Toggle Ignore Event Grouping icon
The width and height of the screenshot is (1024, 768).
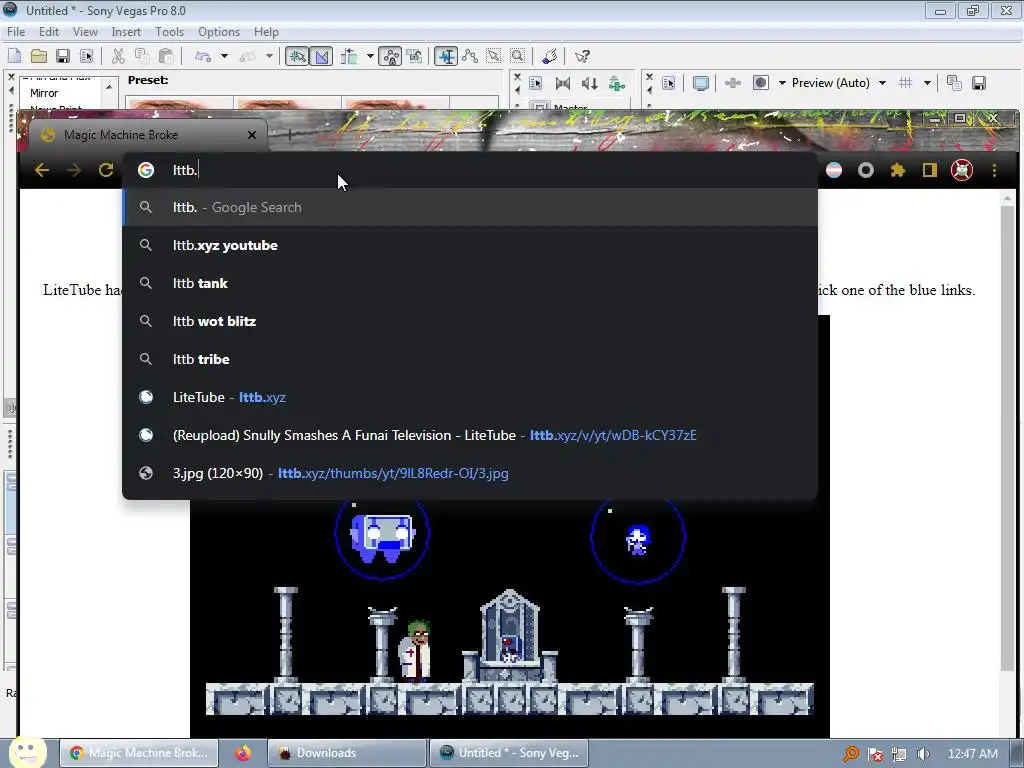415,56
